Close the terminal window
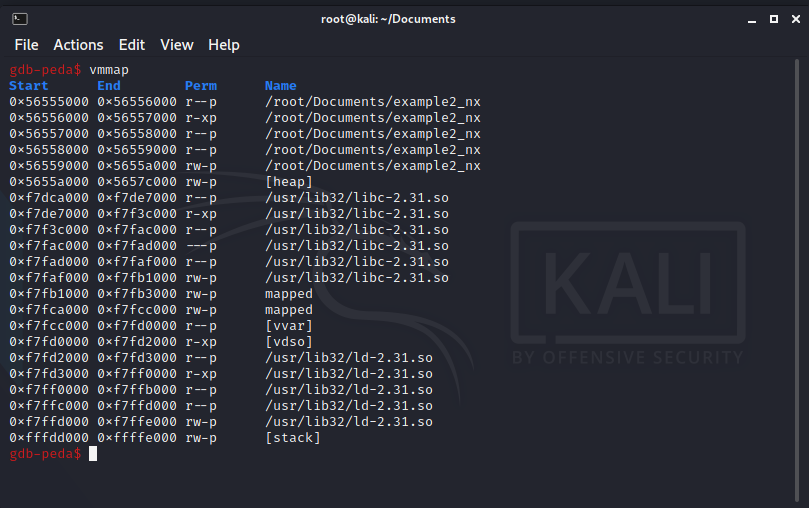The height and width of the screenshot is (508, 809). 796,19
